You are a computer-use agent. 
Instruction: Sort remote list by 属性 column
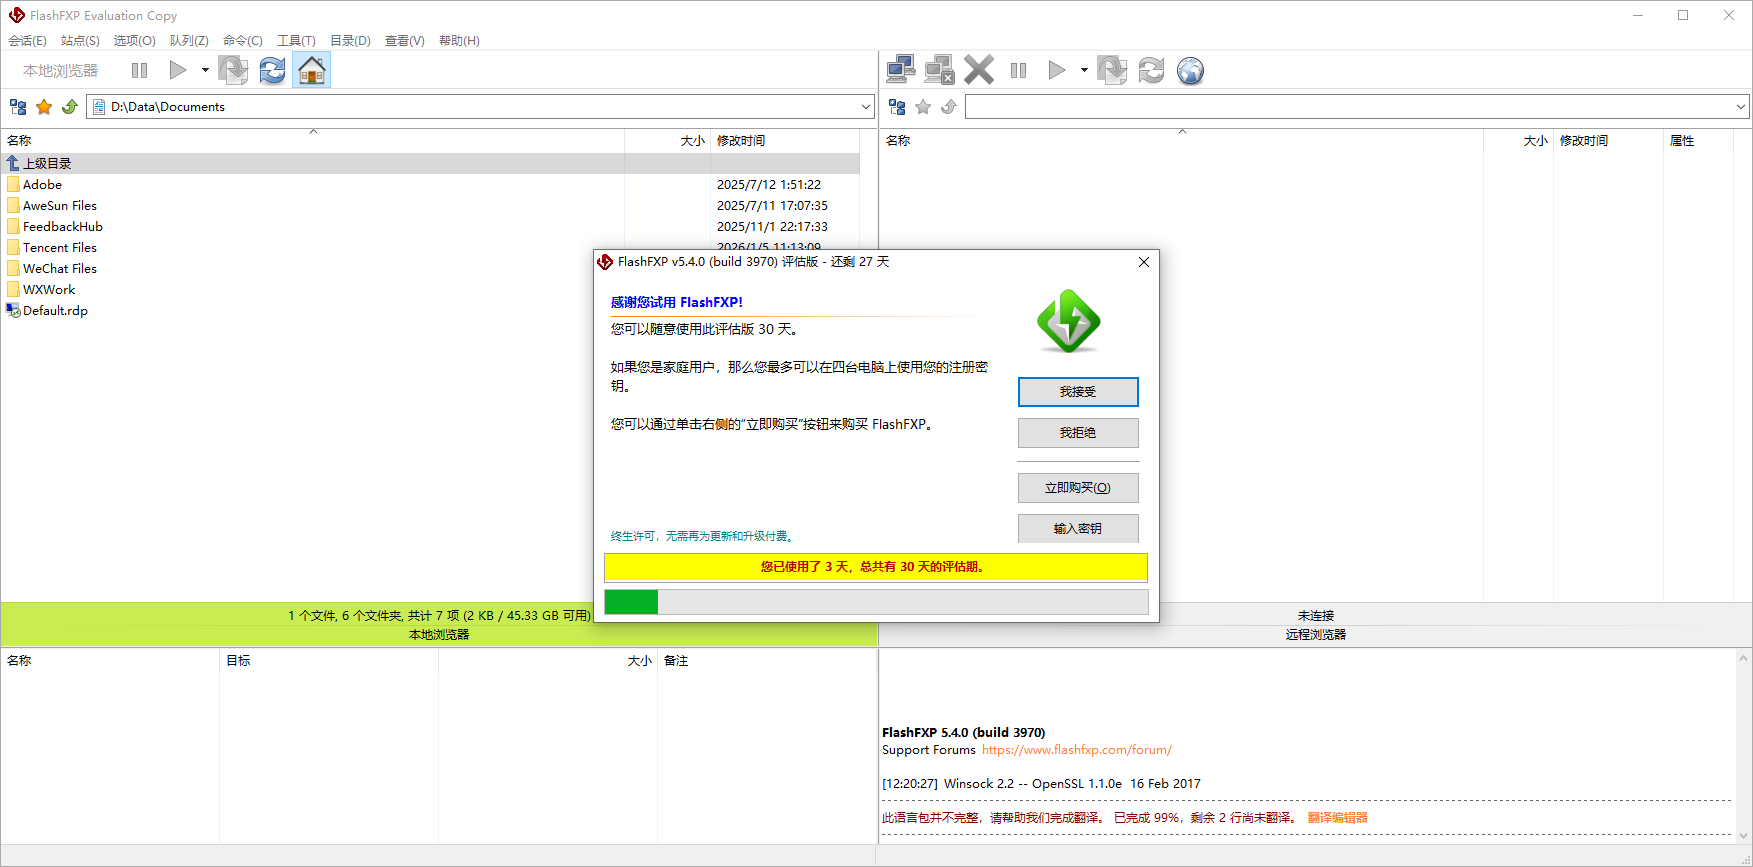(x=1697, y=141)
